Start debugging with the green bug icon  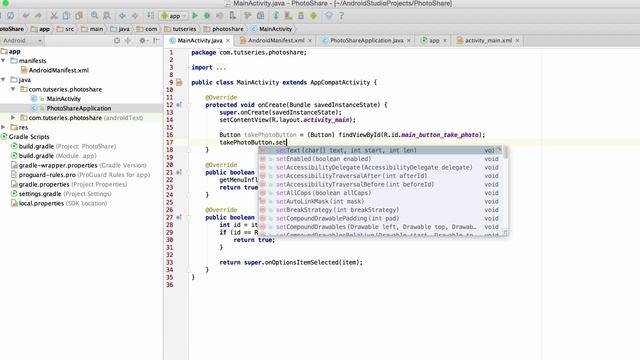207,16
